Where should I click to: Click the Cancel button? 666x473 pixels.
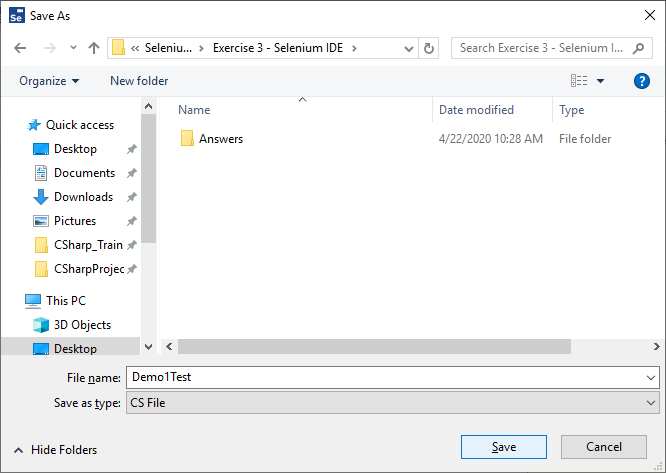tap(604, 447)
